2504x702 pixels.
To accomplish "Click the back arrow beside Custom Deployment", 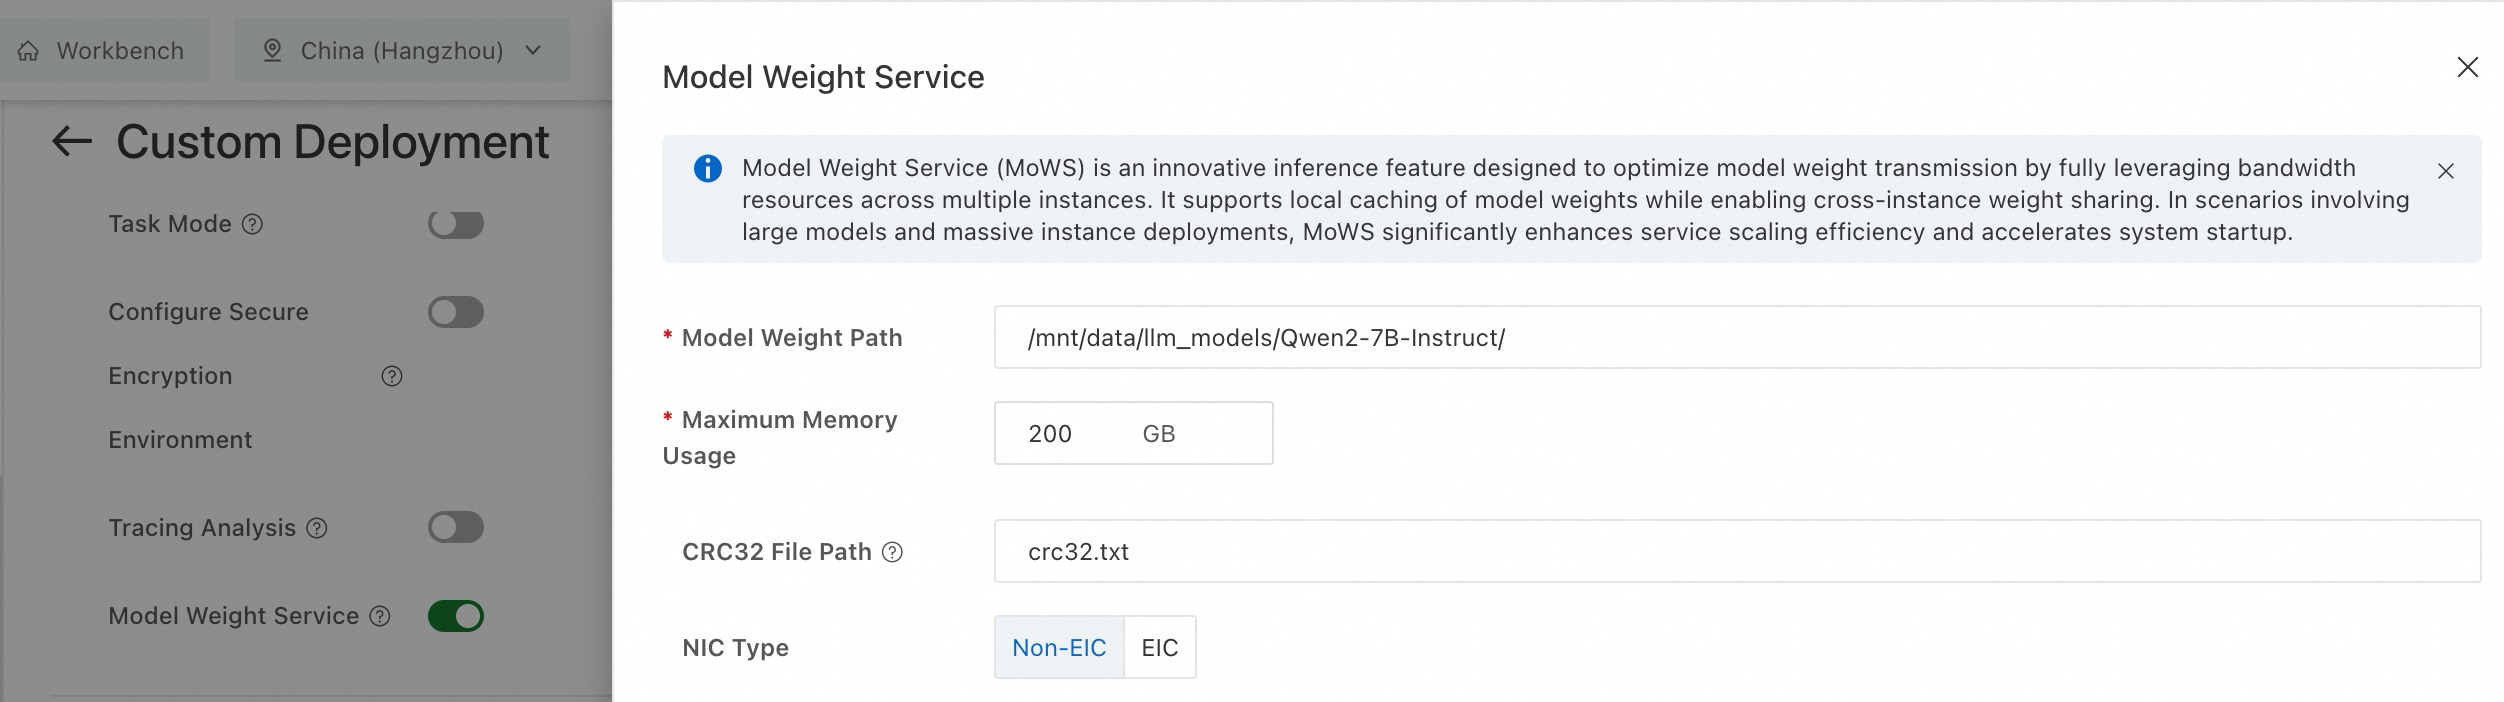I will pos(72,141).
